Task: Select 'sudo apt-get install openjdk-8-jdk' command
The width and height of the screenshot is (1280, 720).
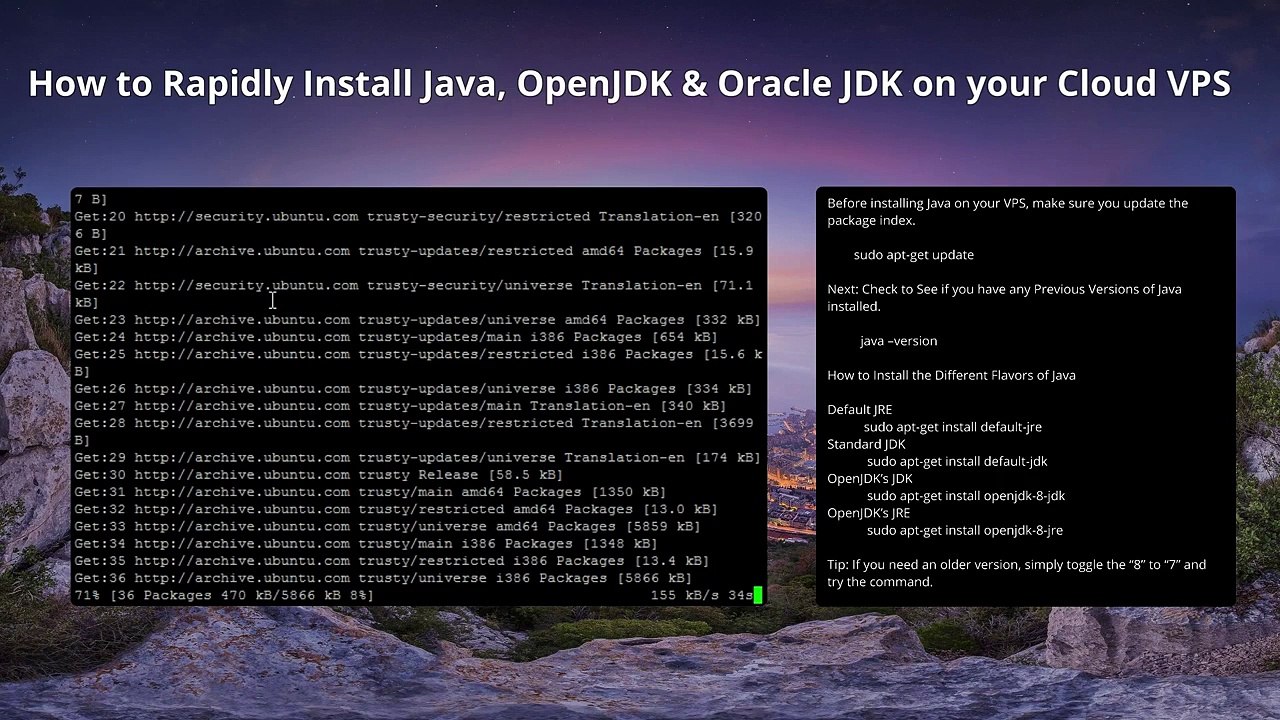Action: [x=966, y=496]
